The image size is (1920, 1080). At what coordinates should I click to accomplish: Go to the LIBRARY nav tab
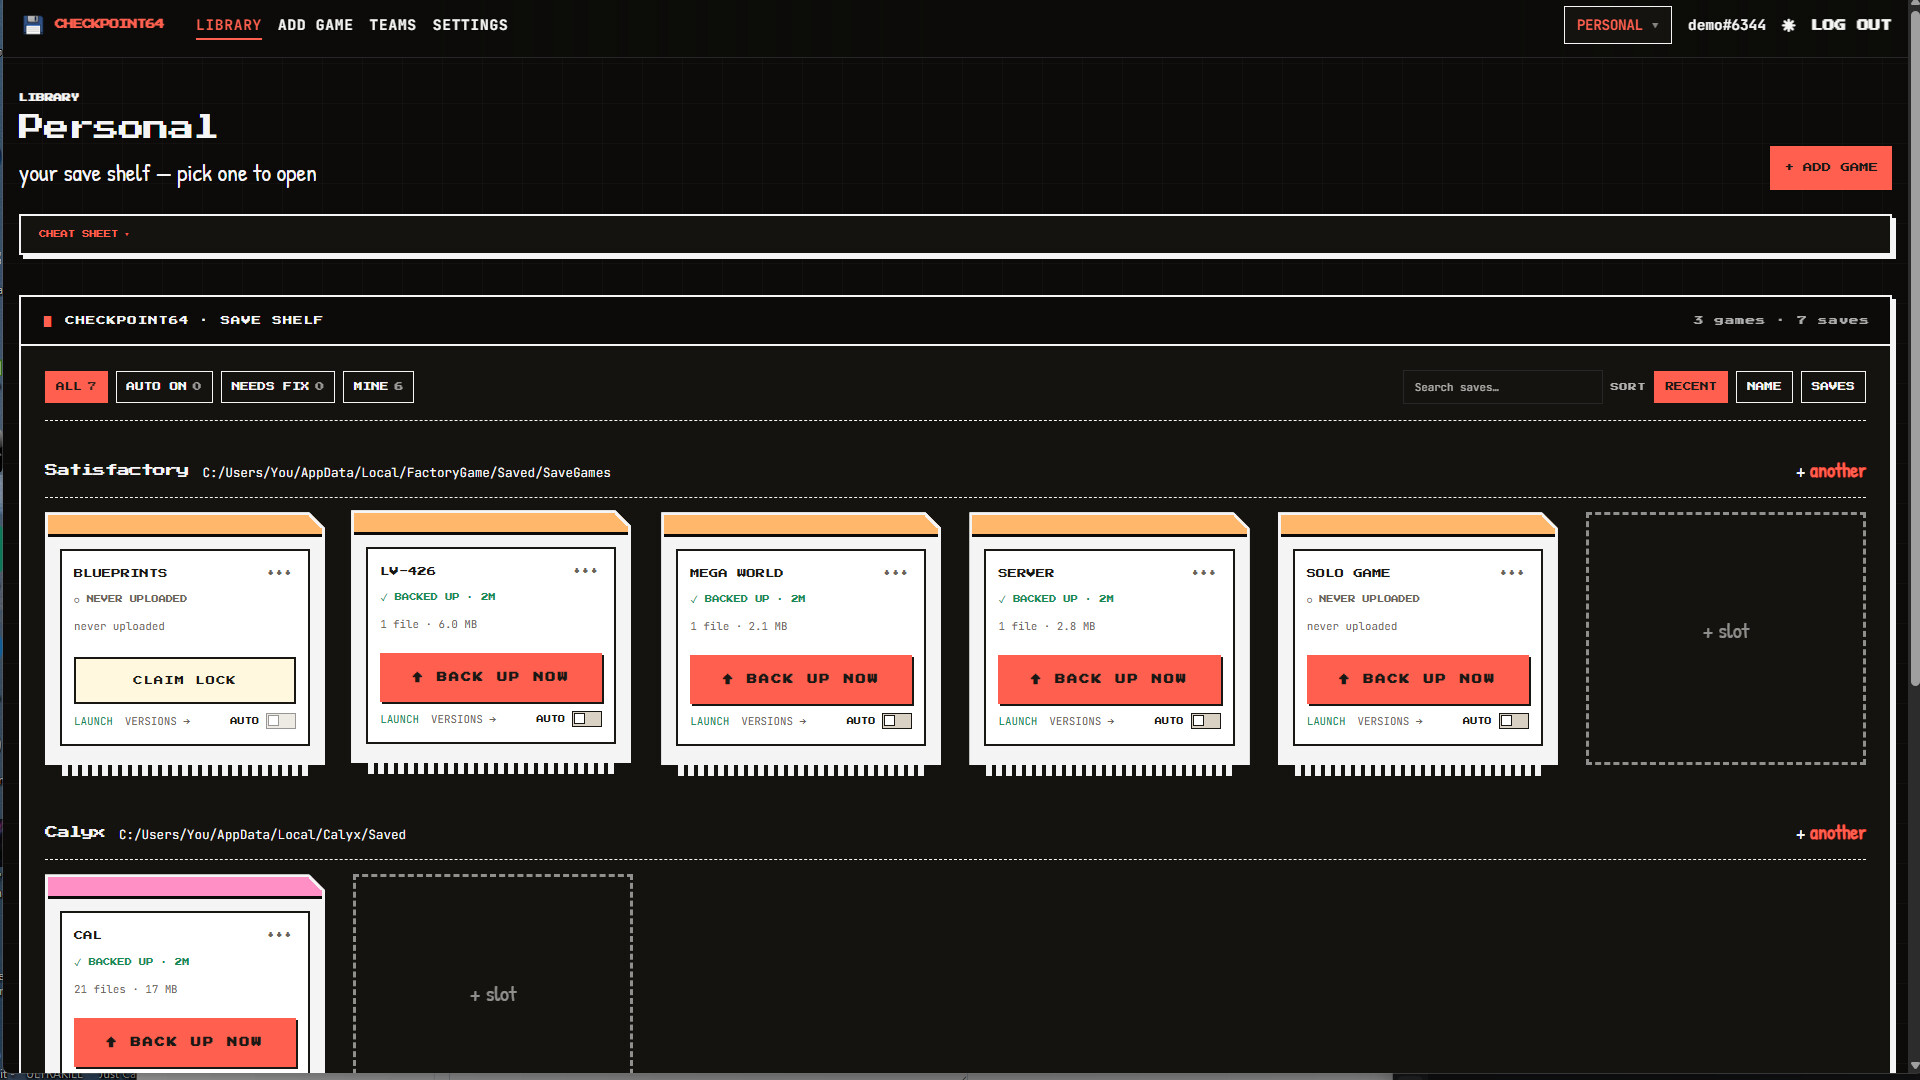point(228,25)
